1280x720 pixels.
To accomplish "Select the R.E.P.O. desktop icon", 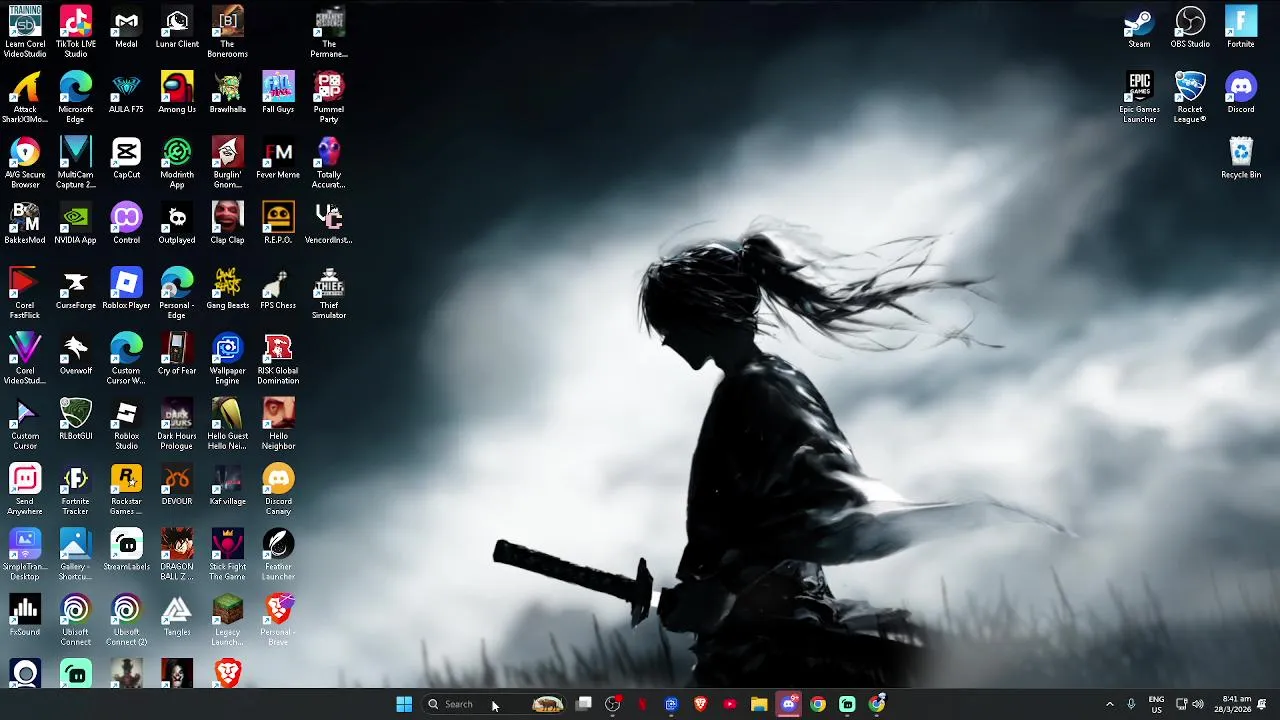I will pos(278,223).
